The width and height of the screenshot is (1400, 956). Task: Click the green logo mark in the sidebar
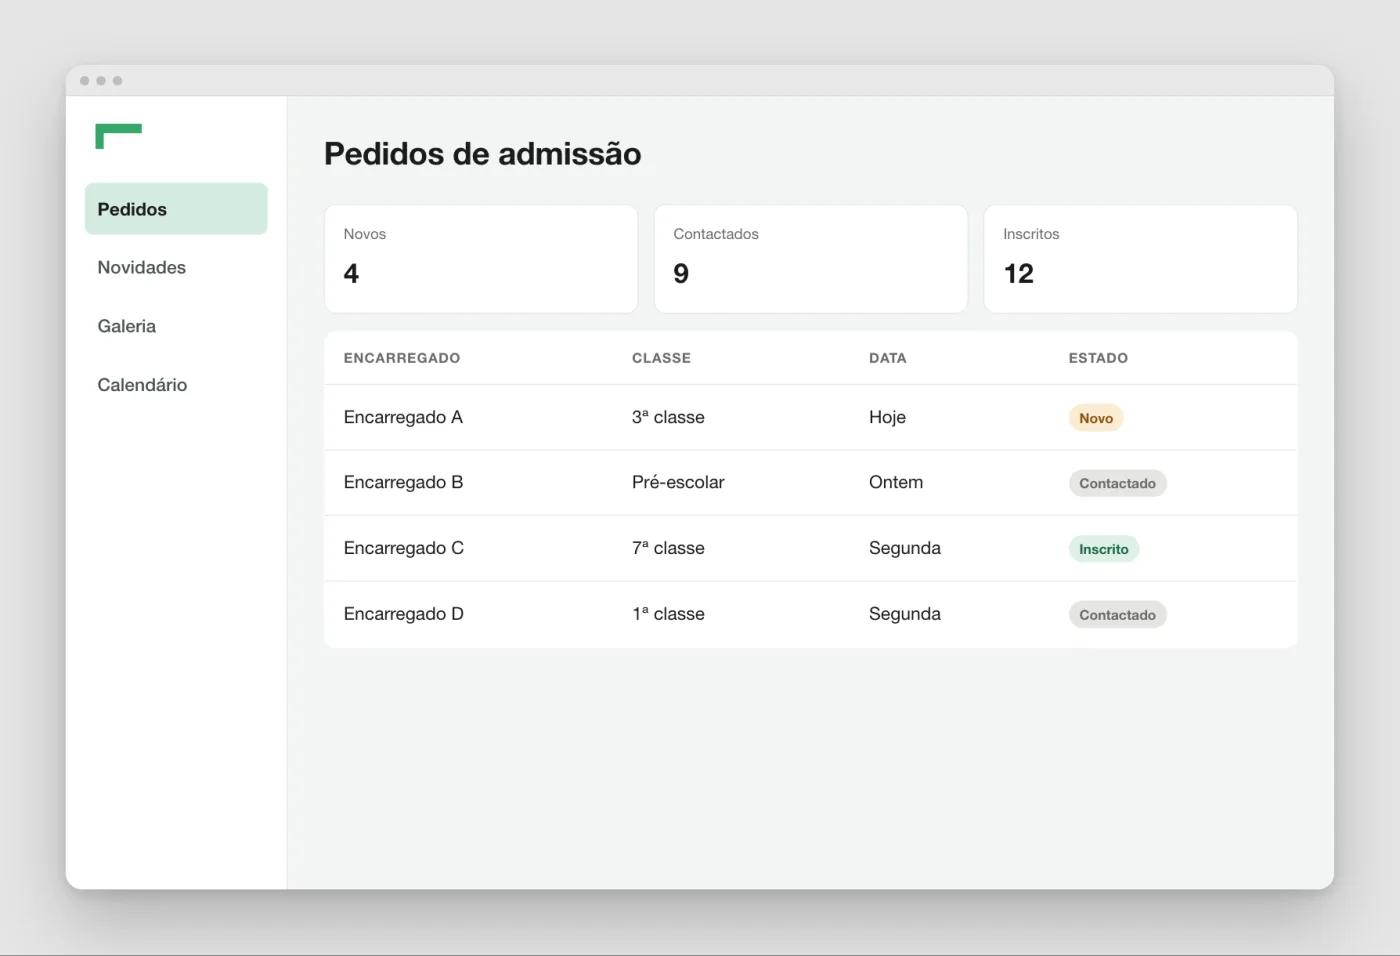tap(118, 136)
